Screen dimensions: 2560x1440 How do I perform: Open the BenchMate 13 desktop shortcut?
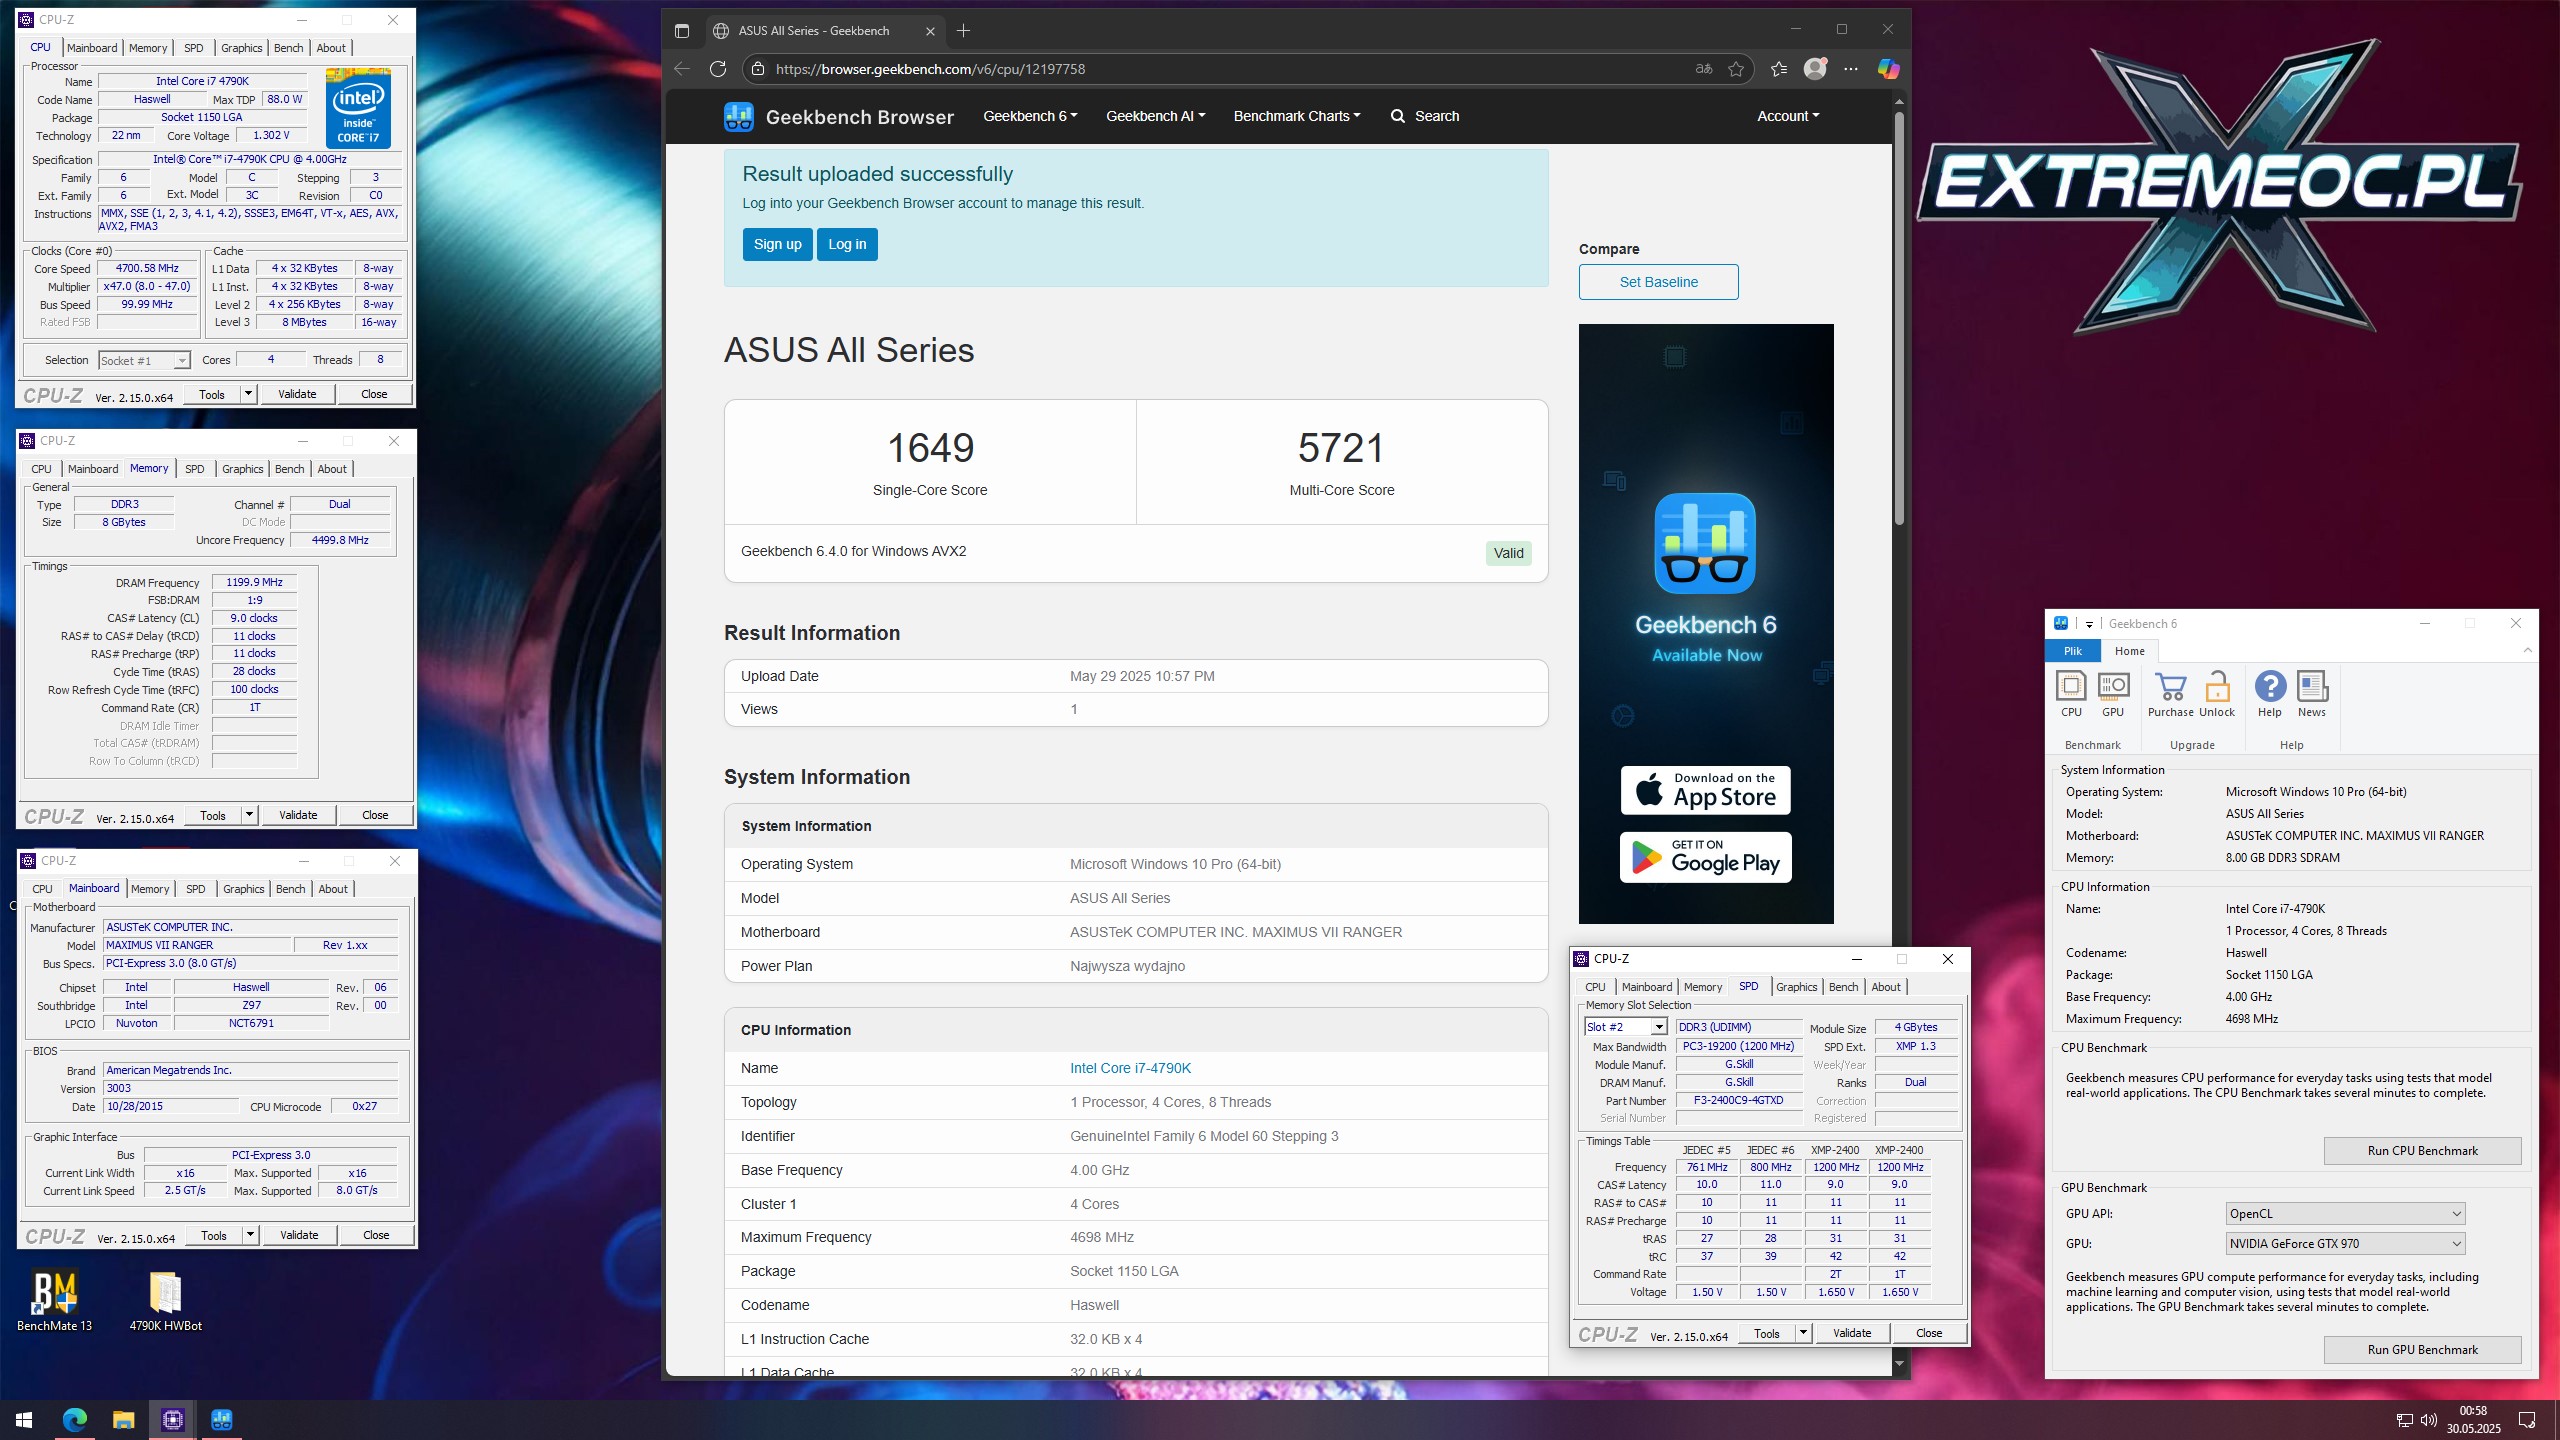pos(55,1302)
